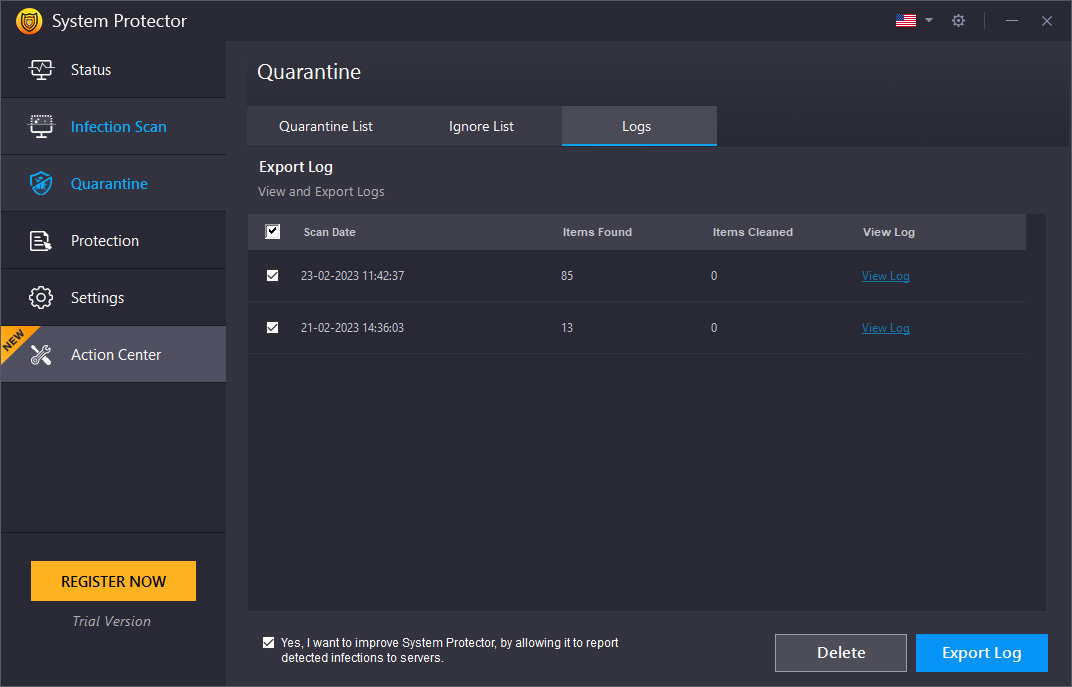The width and height of the screenshot is (1072, 687).
Task: Uncheck the 21-02-2023 scan entry checkbox
Action: point(272,327)
